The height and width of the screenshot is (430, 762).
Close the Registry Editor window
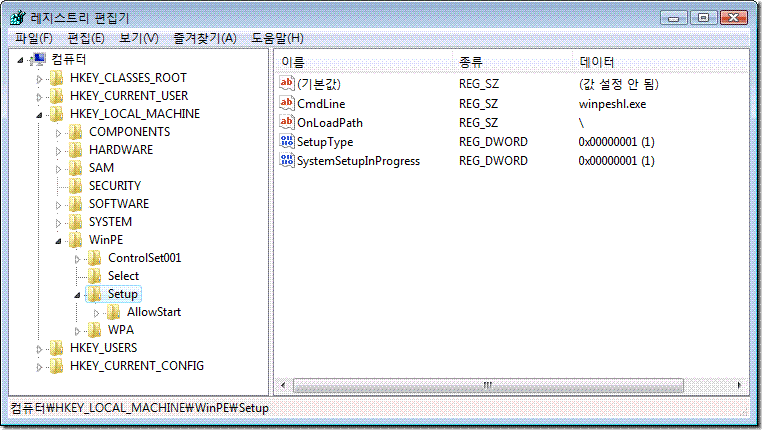[x=734, y=18]
